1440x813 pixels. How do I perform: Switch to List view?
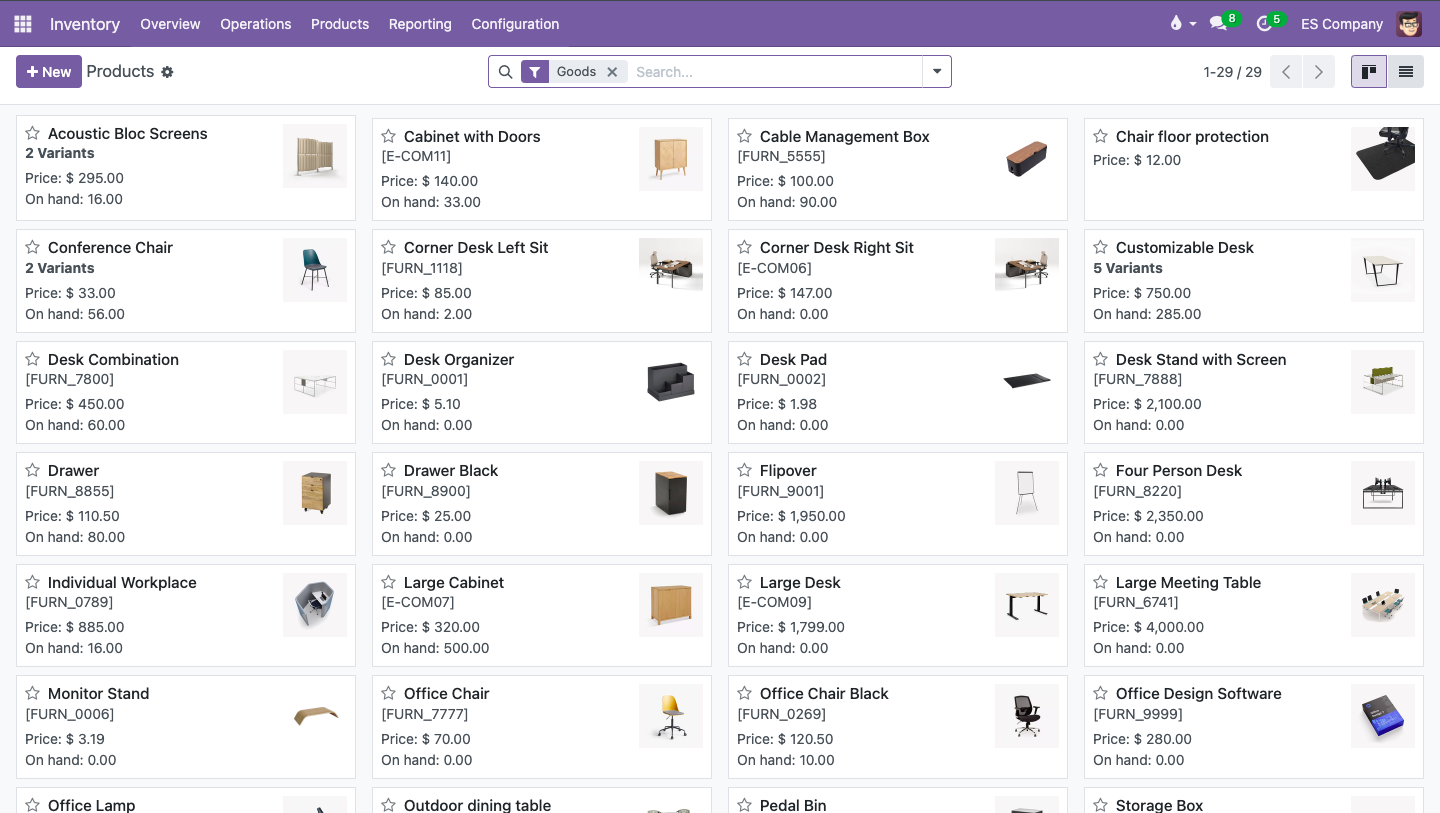(1405, 72)
